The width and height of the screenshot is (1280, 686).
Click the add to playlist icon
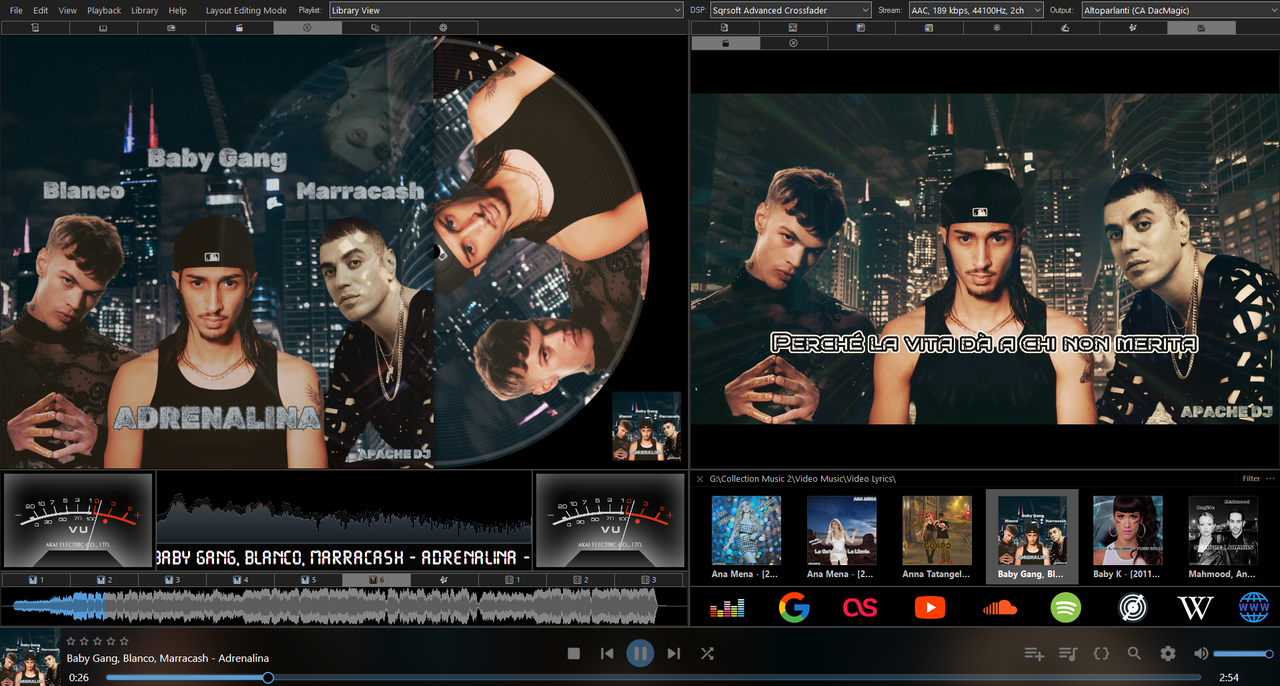click(x=1034, y=653)
